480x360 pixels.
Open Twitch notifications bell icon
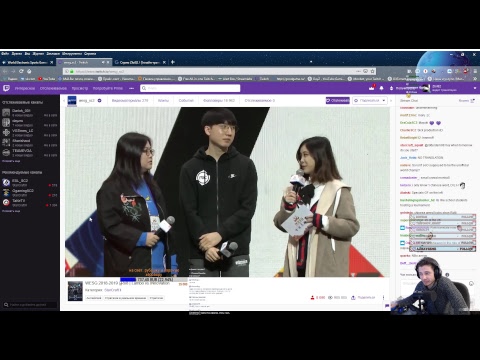(x=382, y=88)
